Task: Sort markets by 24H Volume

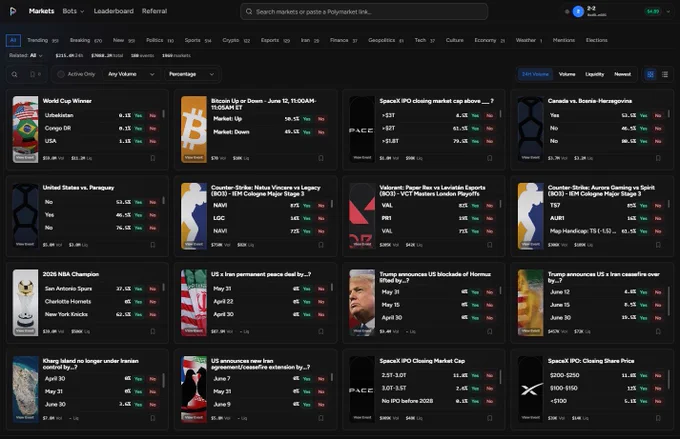Action: [x=535, y=74]
